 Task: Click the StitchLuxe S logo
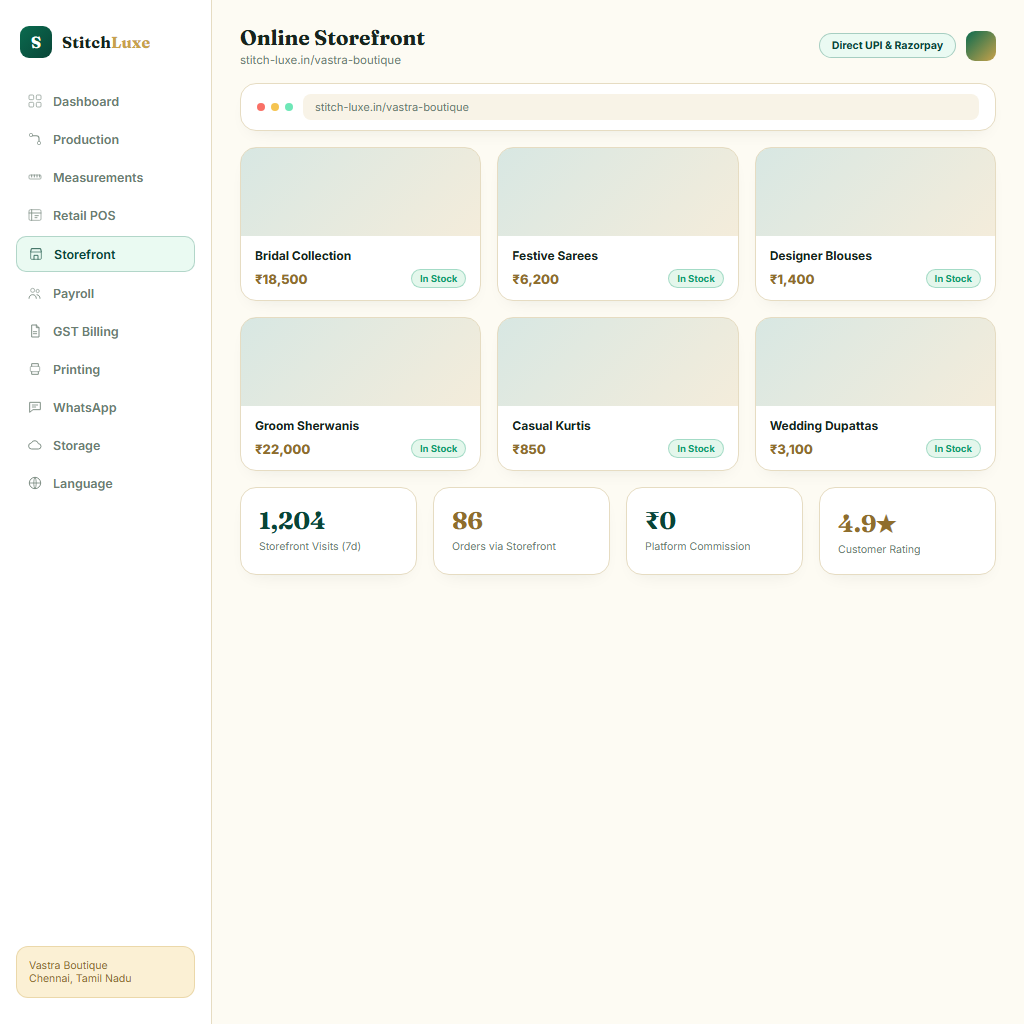[x=36, y=42]
